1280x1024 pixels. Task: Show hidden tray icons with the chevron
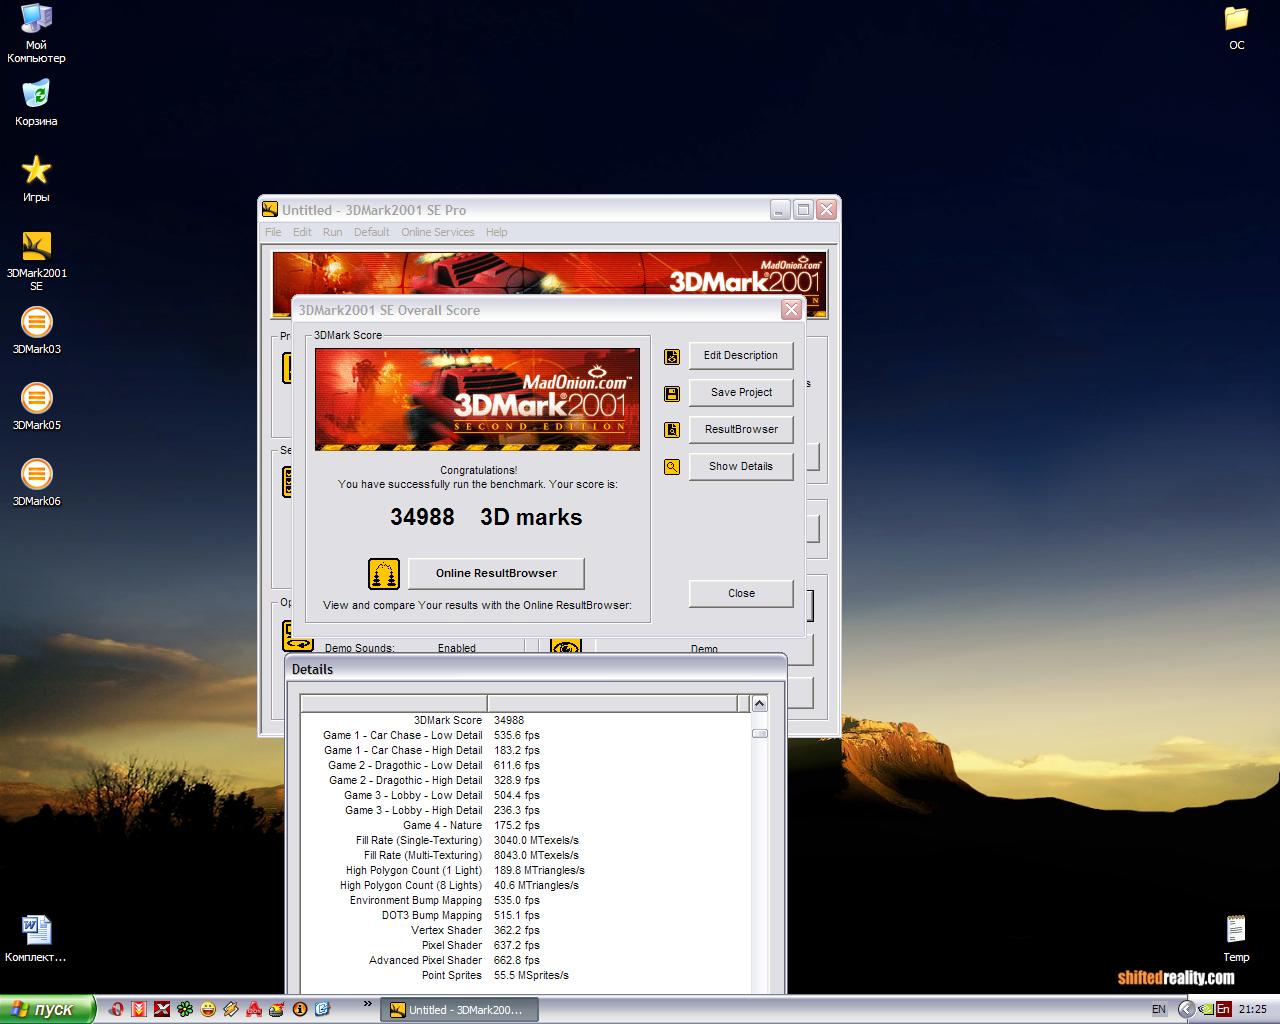1186,1010
